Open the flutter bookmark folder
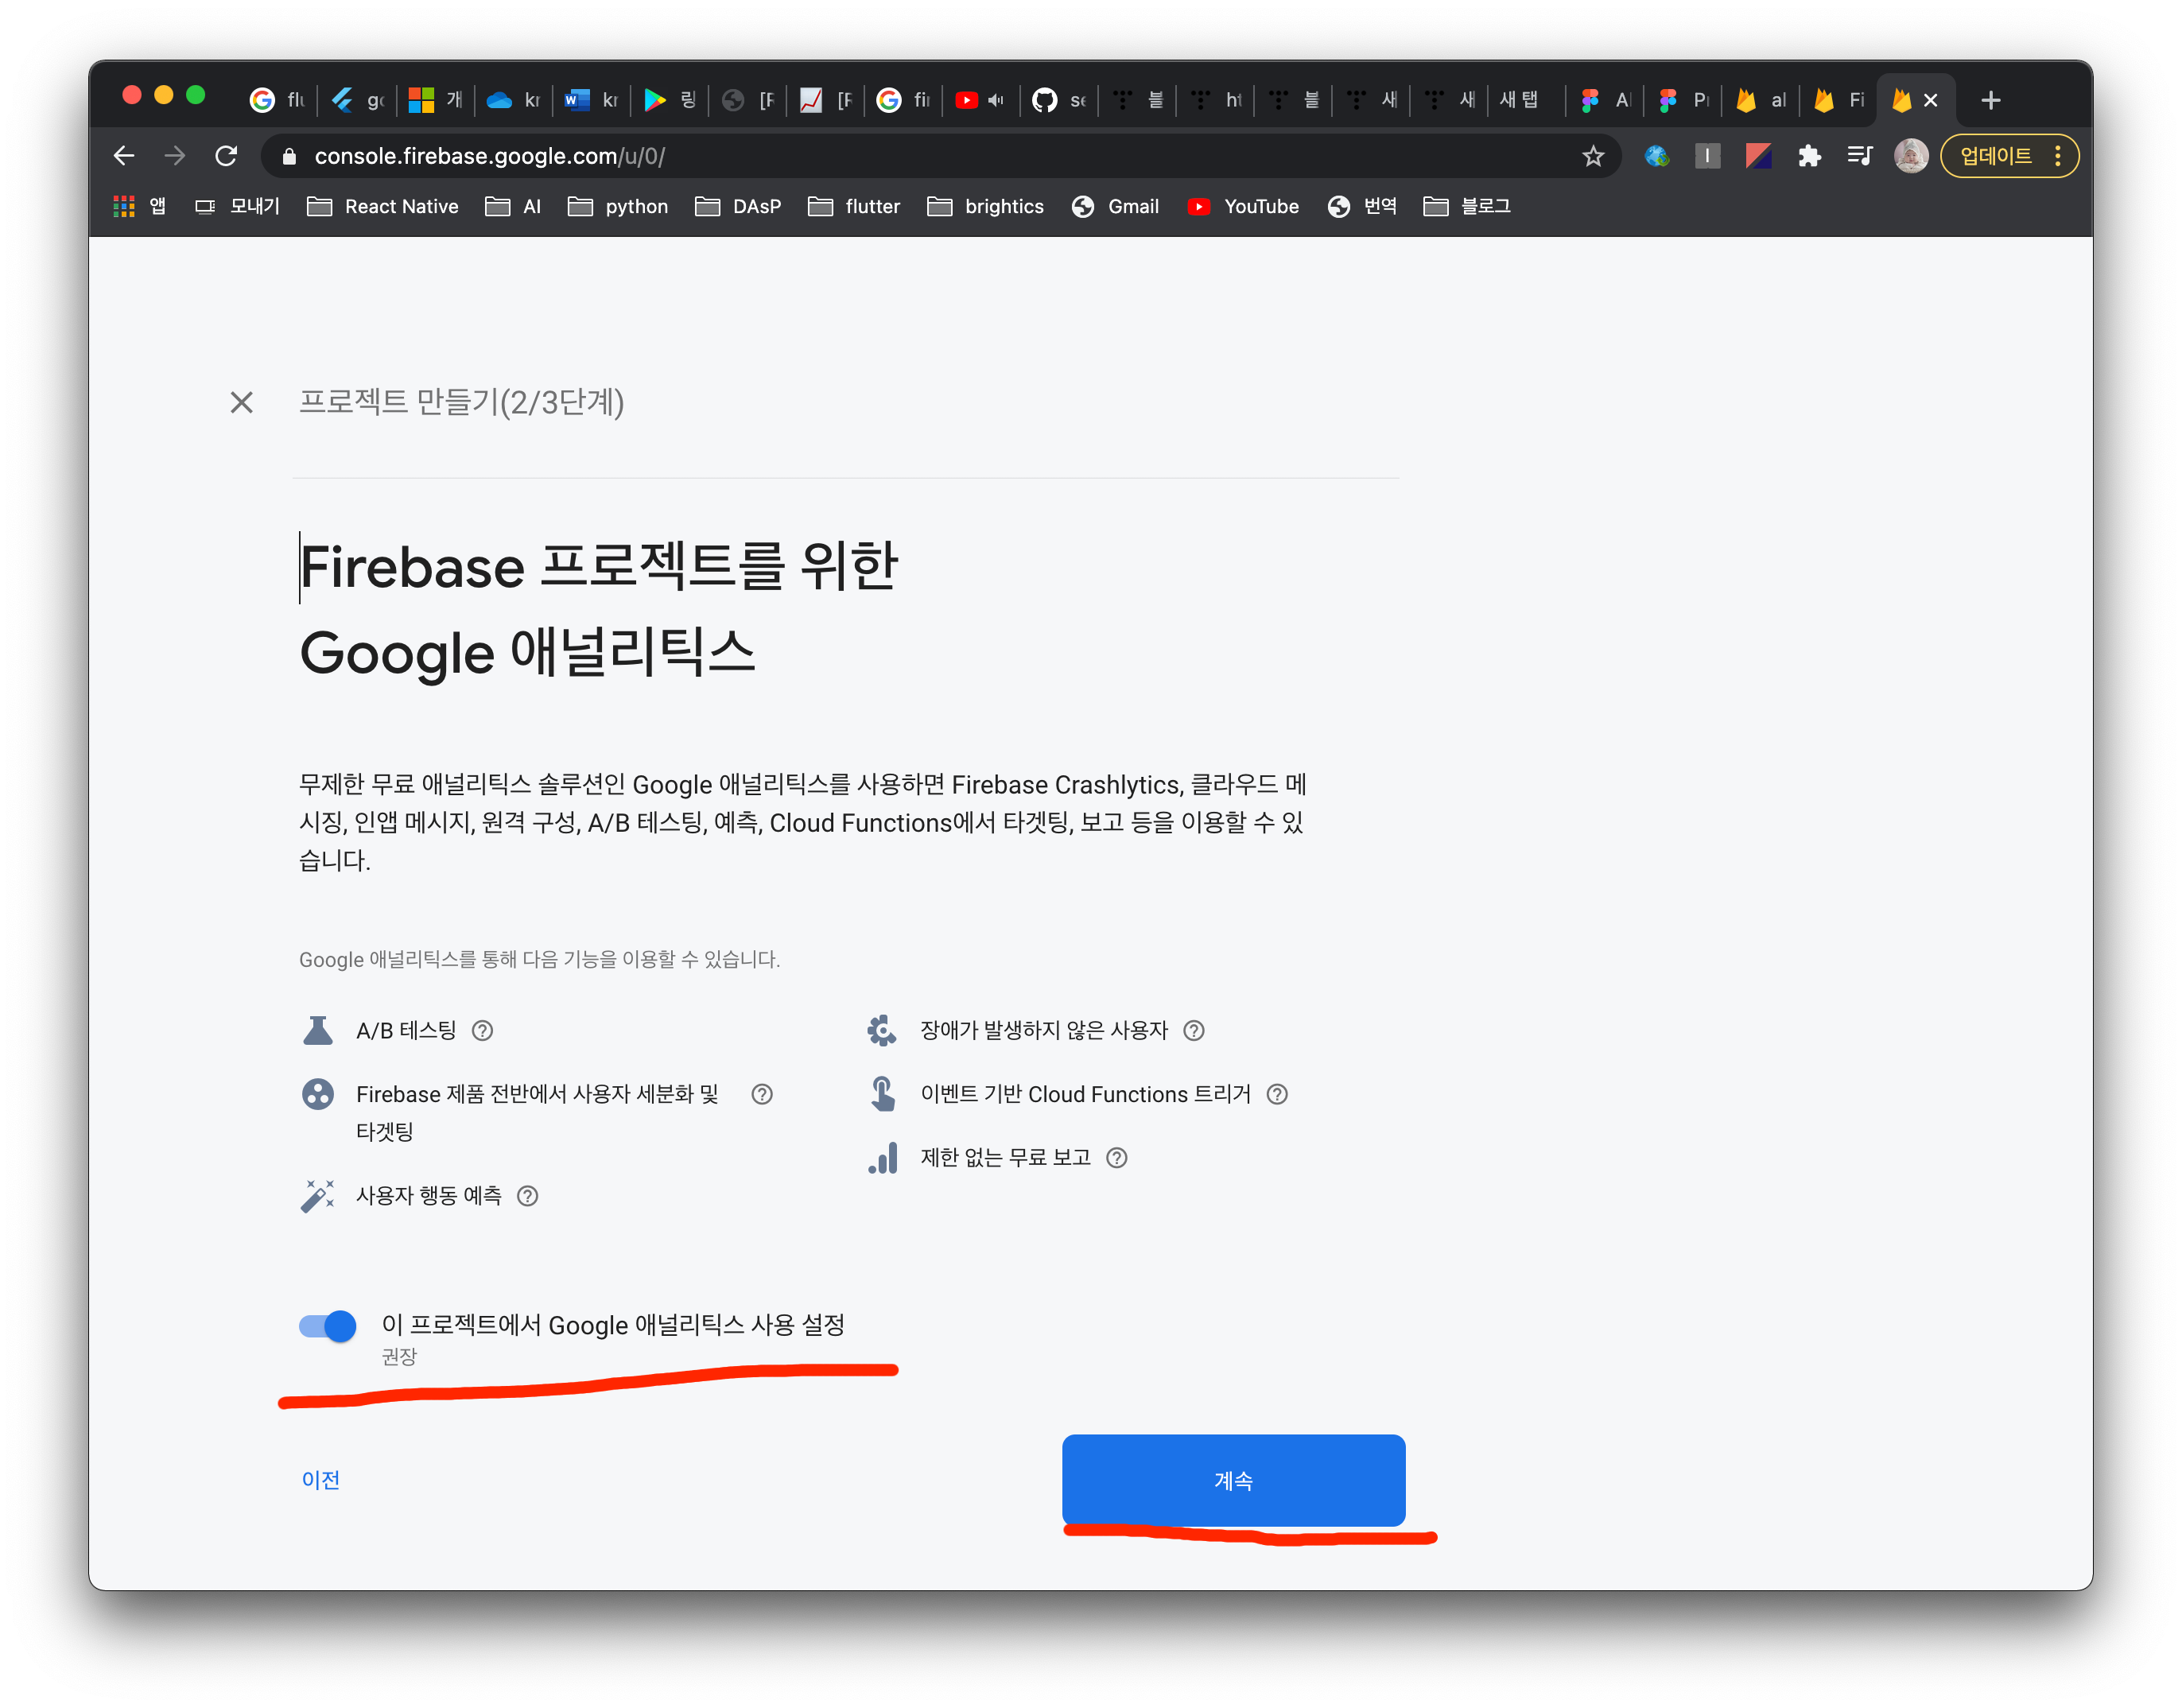 [x=854, y=207]
